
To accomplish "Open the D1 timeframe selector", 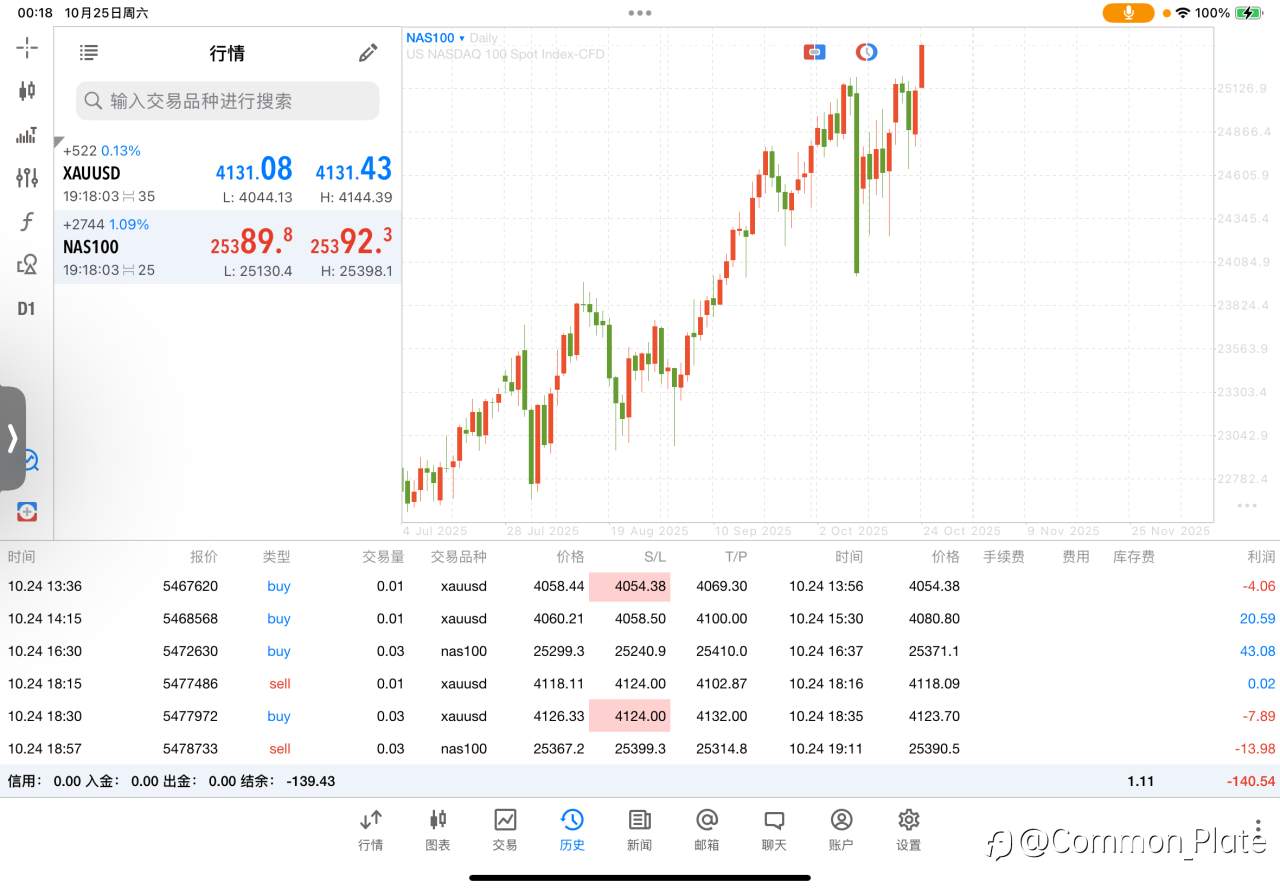I will click(27, 309).
